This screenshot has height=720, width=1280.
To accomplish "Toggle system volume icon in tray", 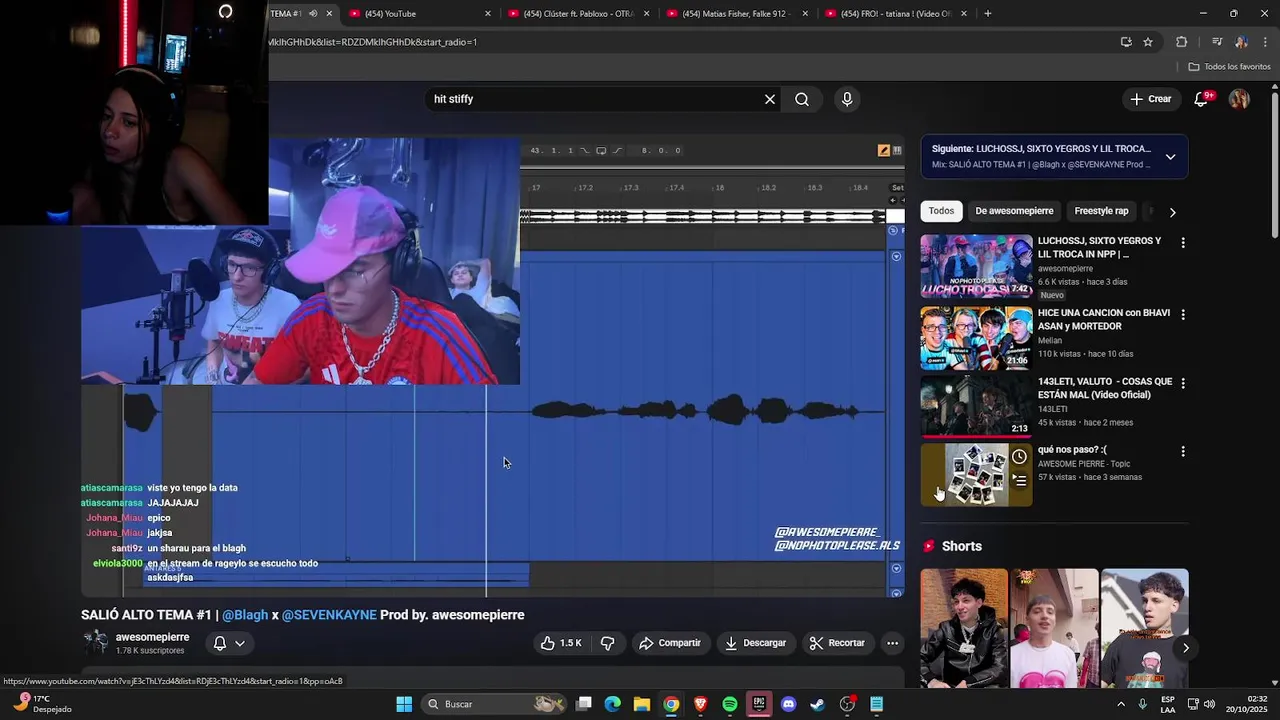I will click(1209, 704).
